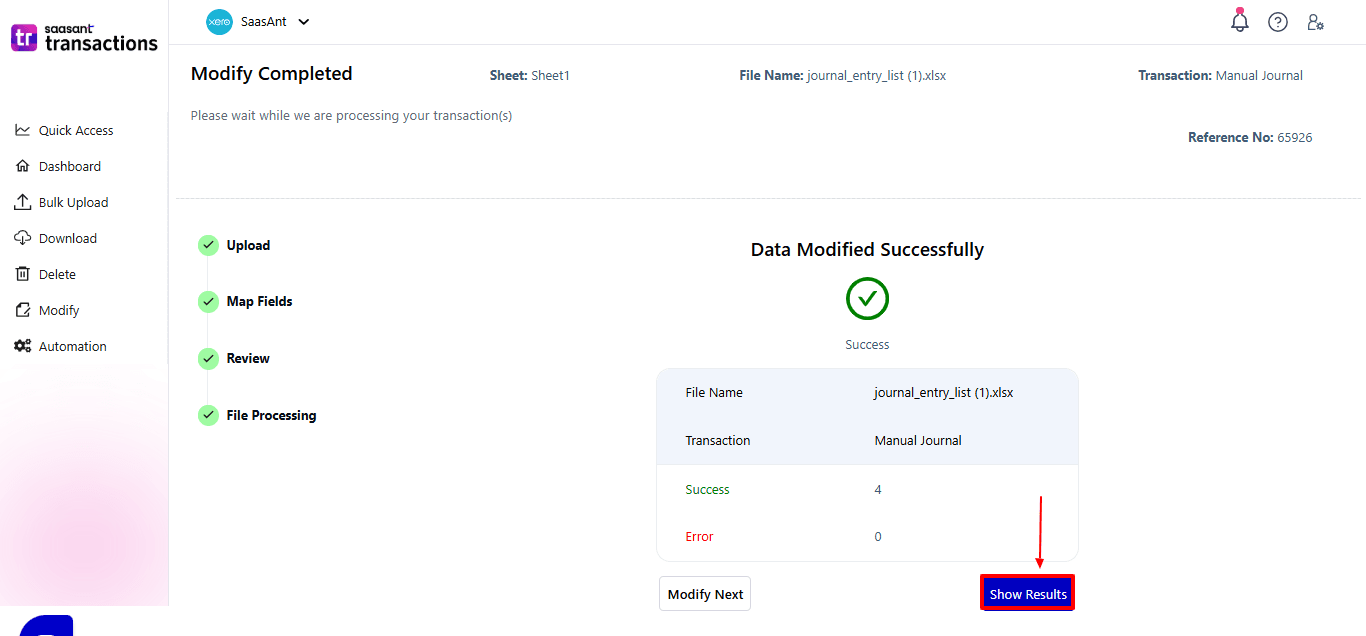Select the Map Fields step
The height and width of the screenshot is (636, 1366).
coord(259,301)
